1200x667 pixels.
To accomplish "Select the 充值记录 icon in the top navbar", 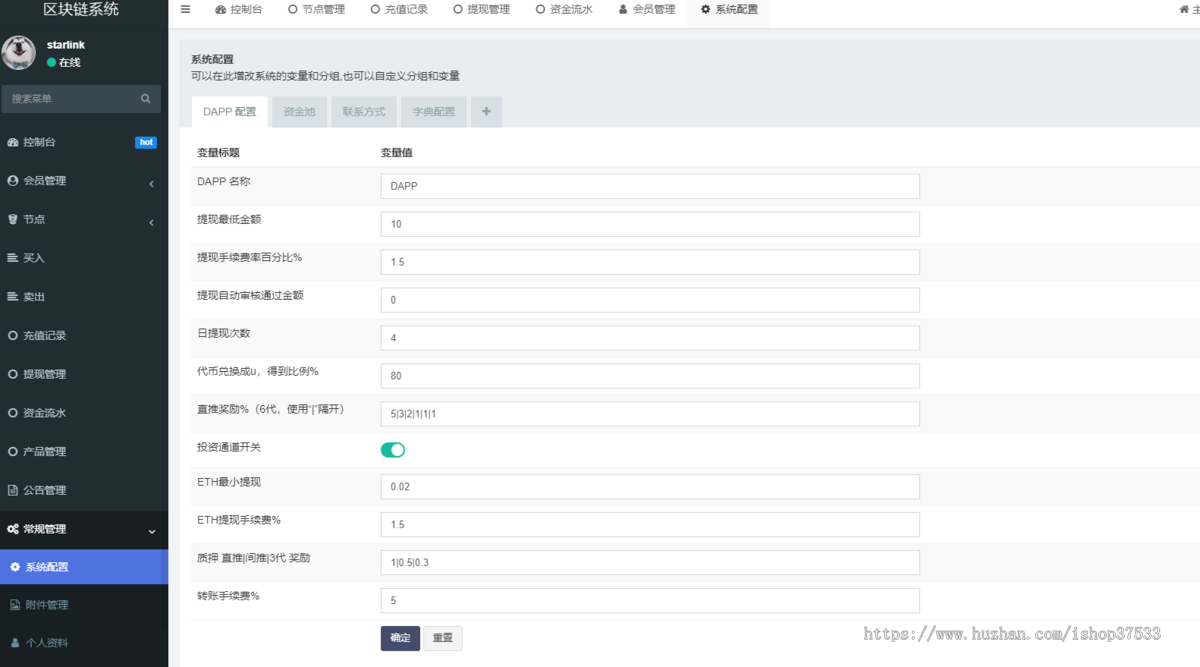I will (x=376, y=9).
